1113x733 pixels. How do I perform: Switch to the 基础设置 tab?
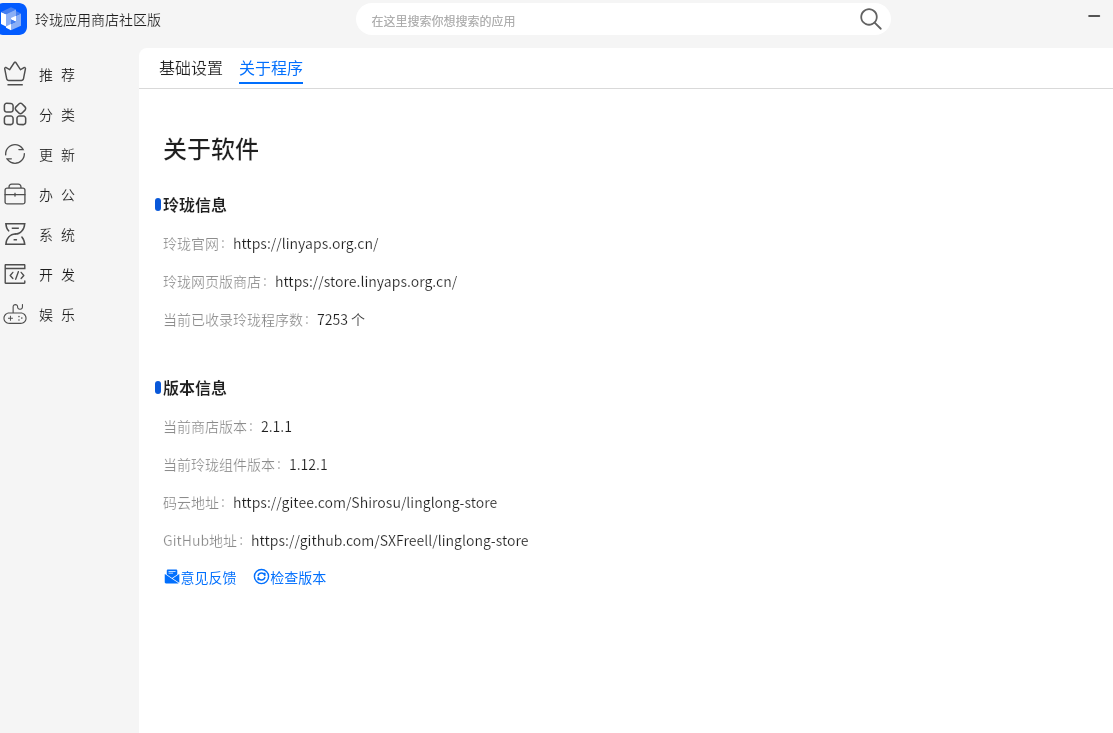tap(190, 69)
